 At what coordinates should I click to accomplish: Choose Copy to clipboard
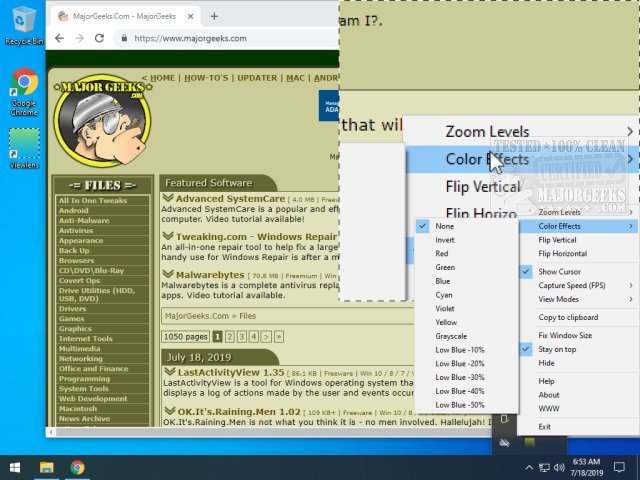[579, 318]
